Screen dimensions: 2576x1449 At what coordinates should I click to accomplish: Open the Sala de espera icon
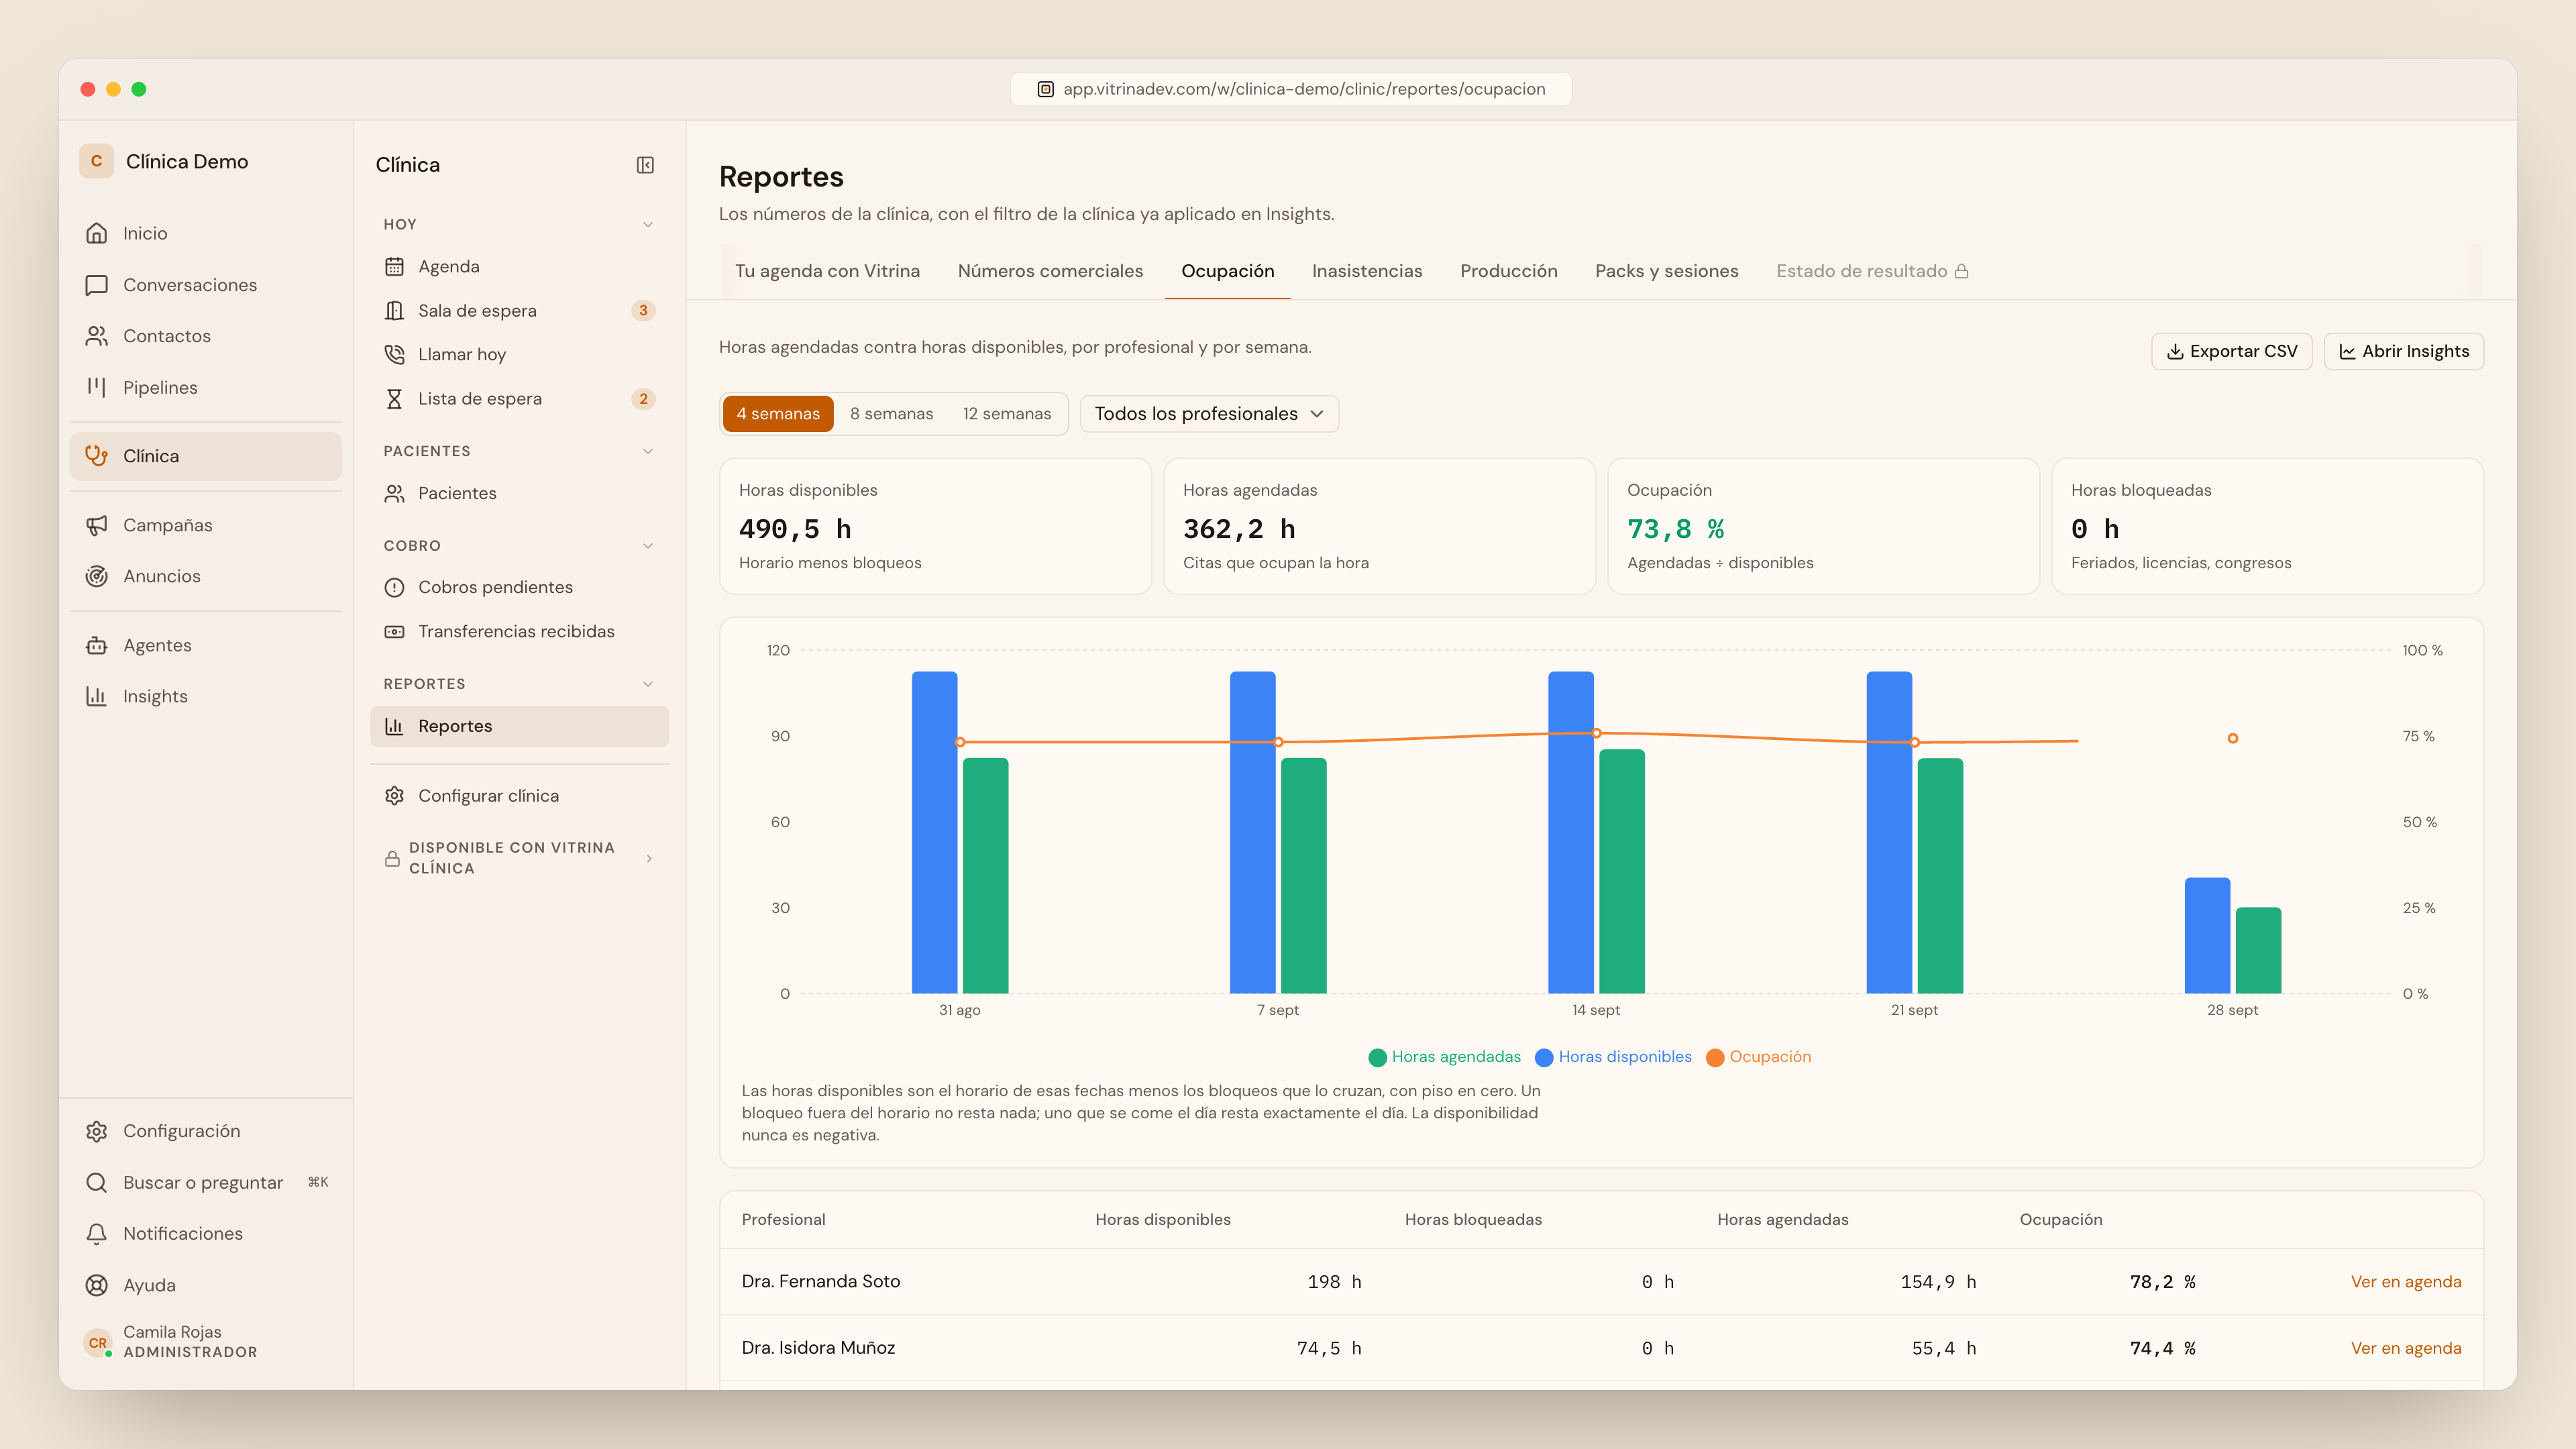coord(394,311)
